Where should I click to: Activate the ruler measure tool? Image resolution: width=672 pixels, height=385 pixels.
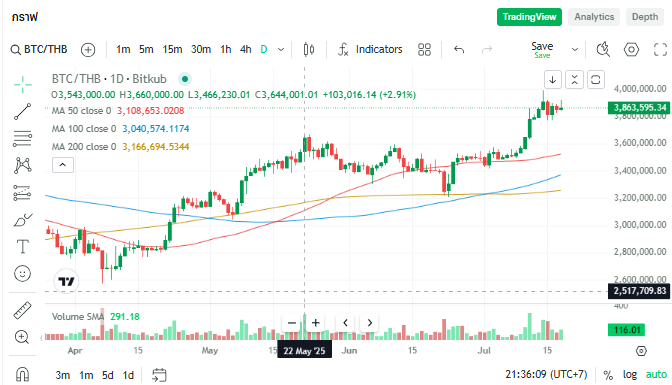pos(22,310)
